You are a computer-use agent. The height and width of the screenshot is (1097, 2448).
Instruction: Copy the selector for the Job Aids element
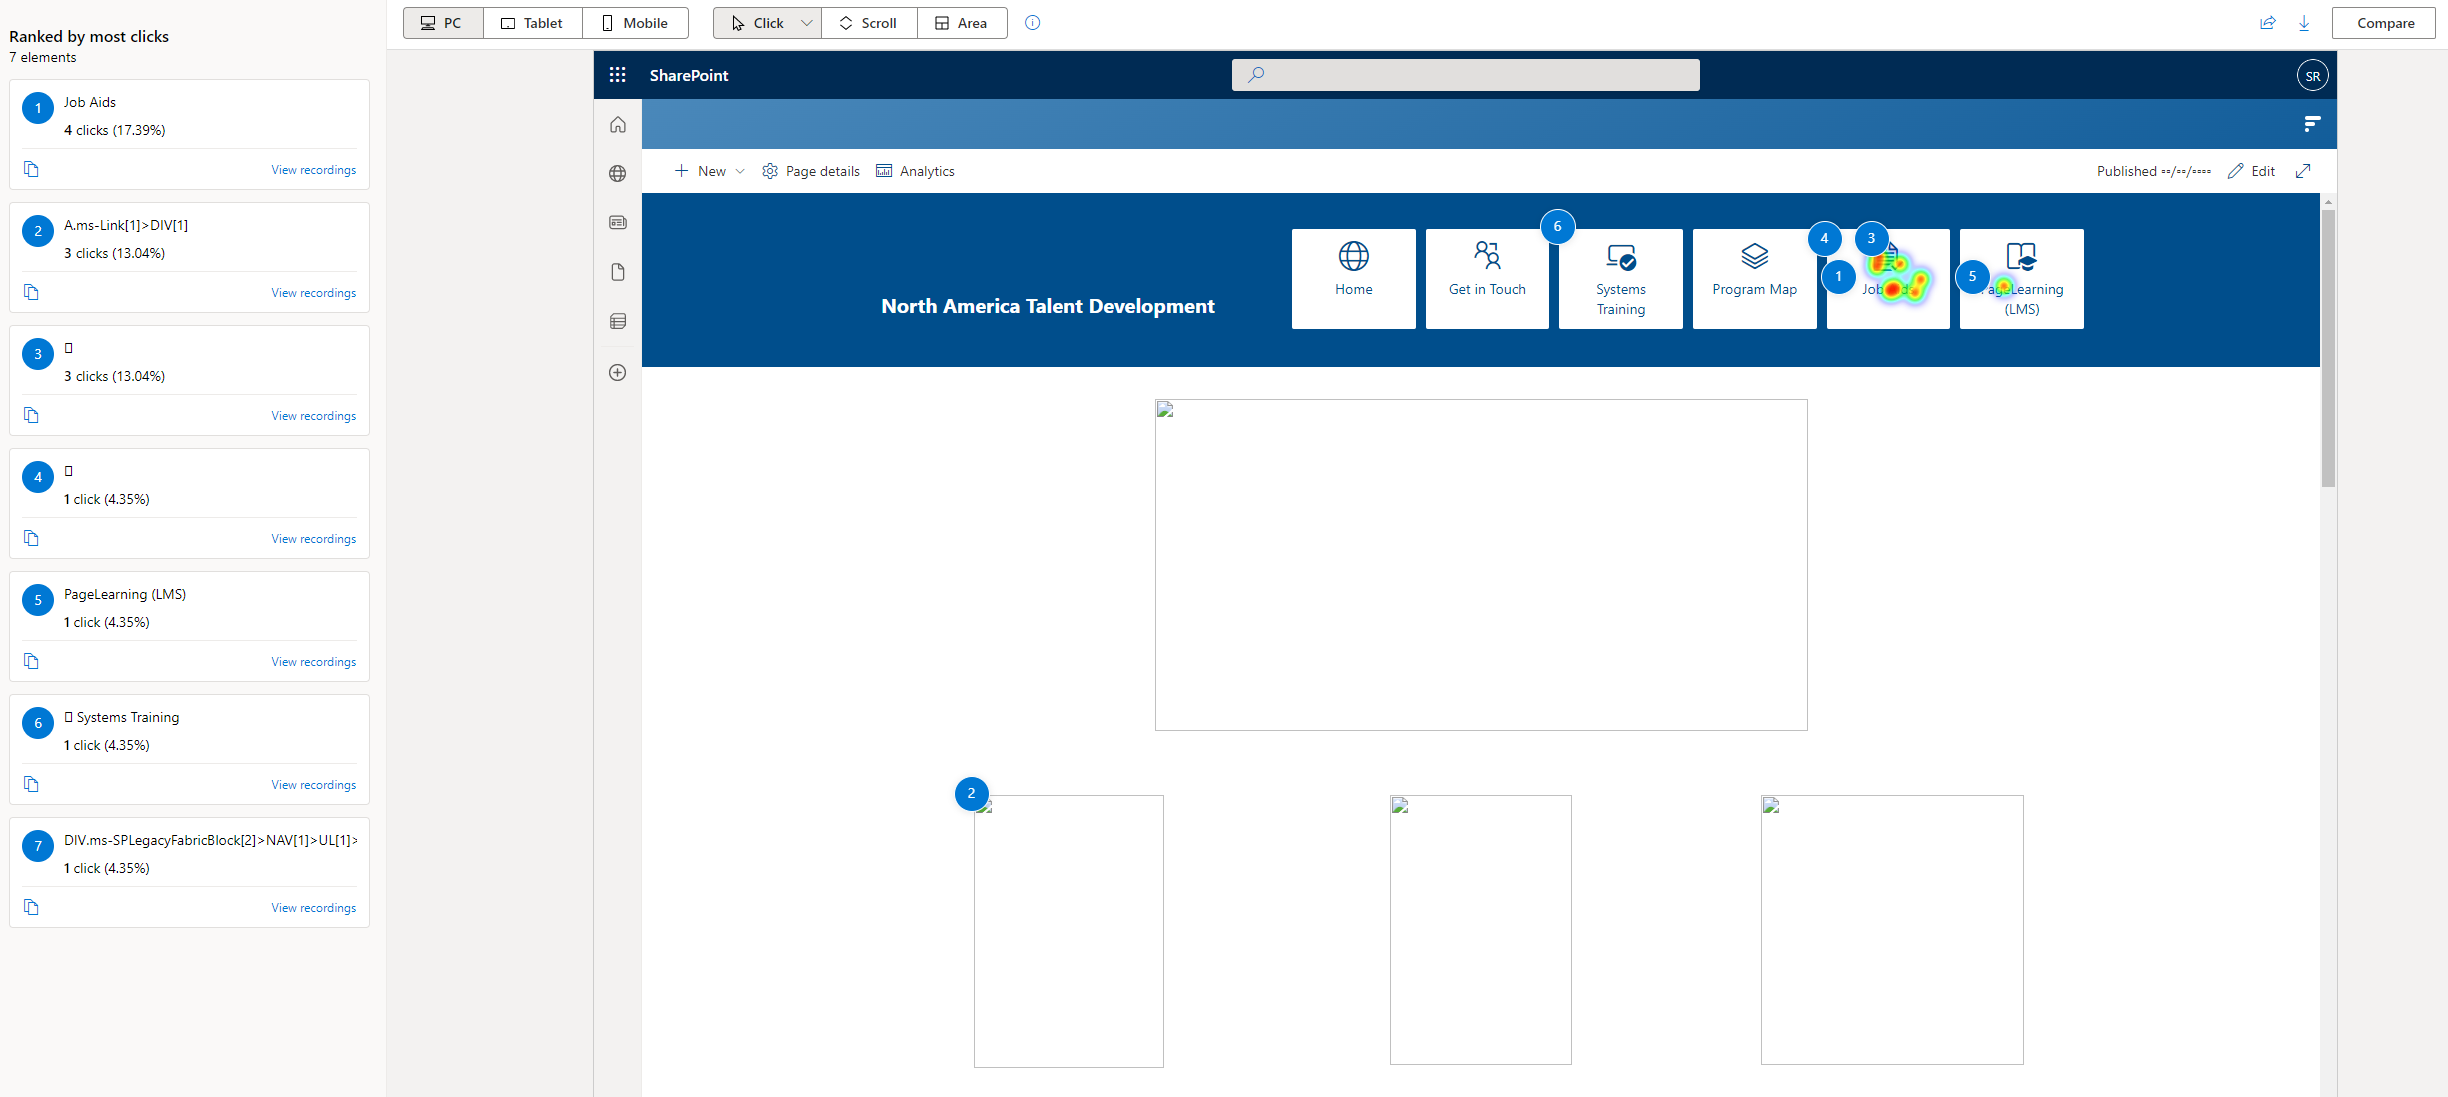point(31,169)
